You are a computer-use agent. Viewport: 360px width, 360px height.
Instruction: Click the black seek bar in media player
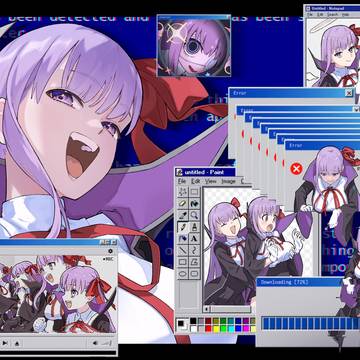(x=58, y=353)
